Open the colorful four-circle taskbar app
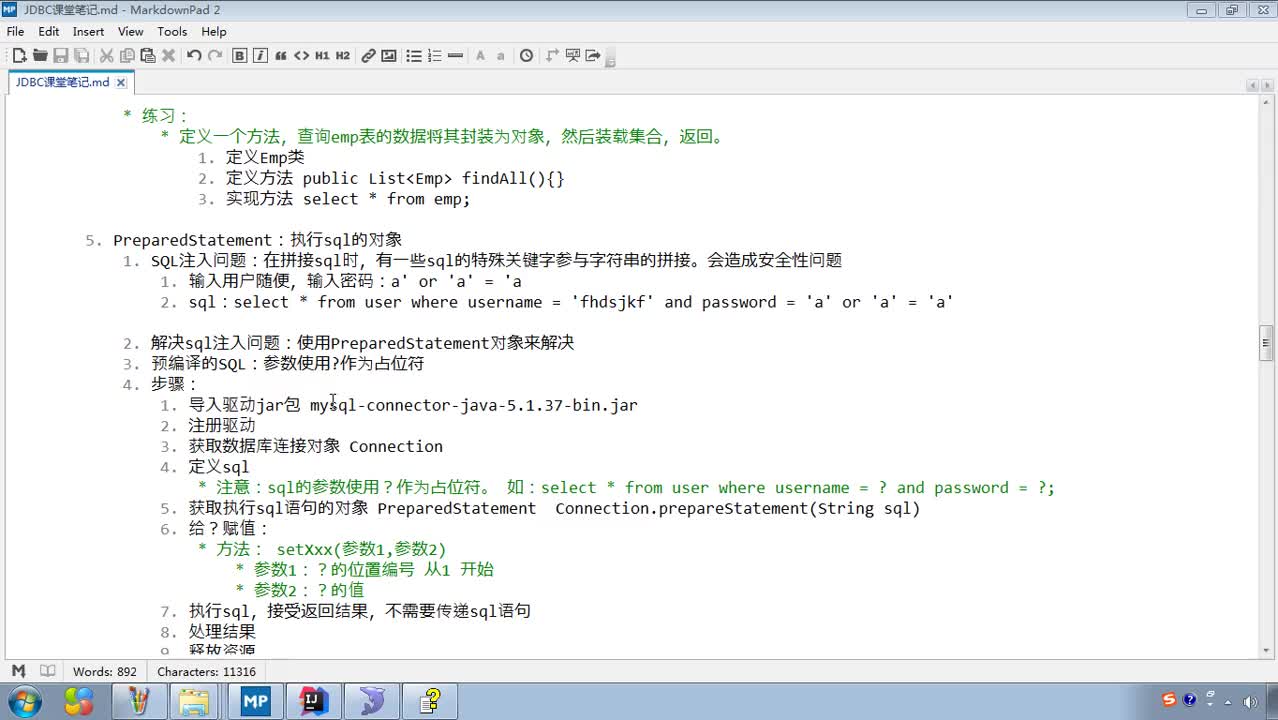Screen dimensions: 1278x720 tap(80, 701)
